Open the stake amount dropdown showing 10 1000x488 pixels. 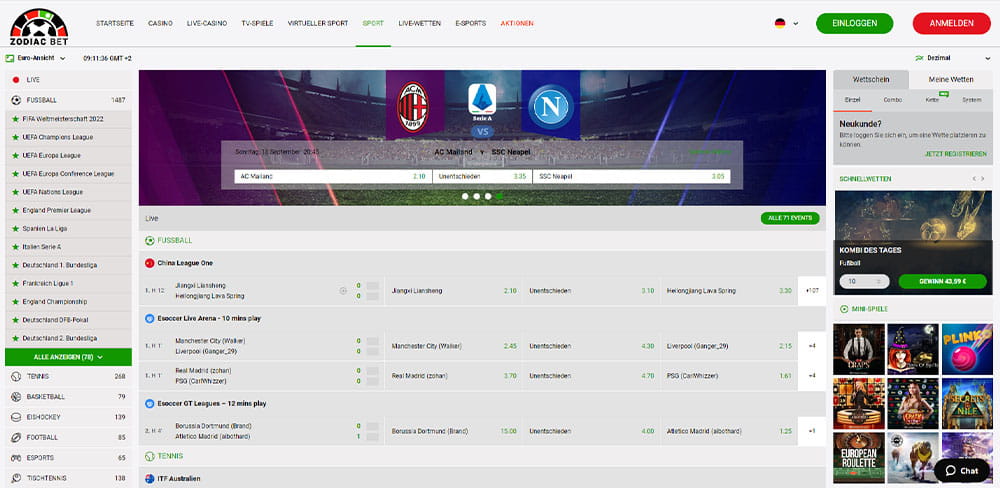pyautogui.click(x=864, y=281)
